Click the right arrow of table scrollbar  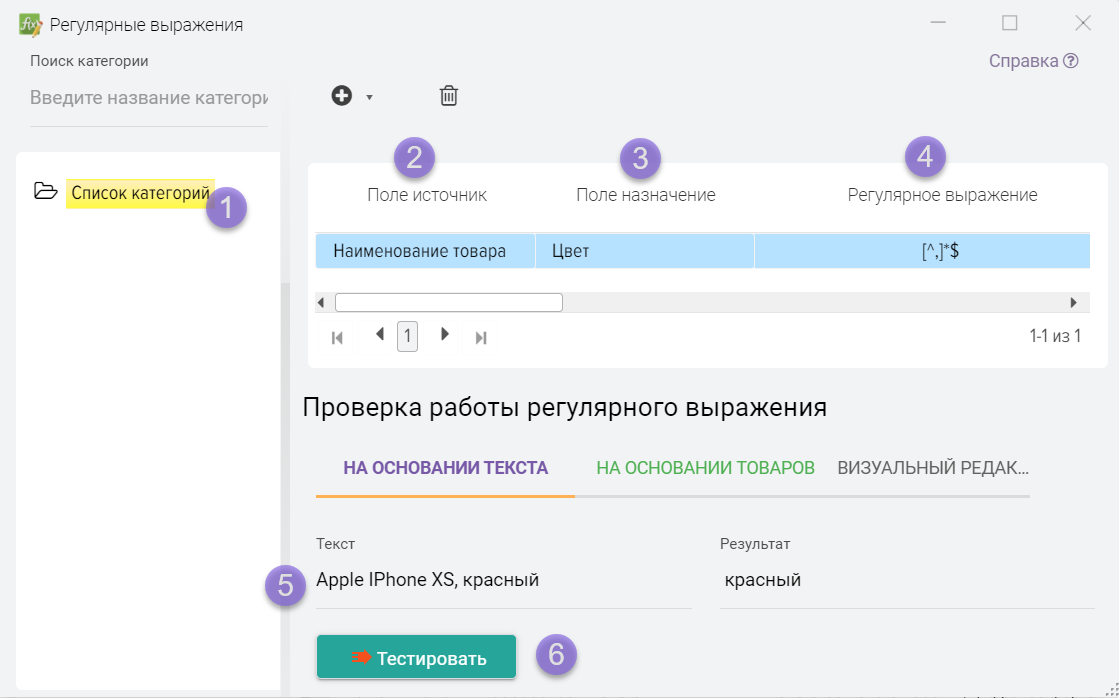coord(1074,302)
